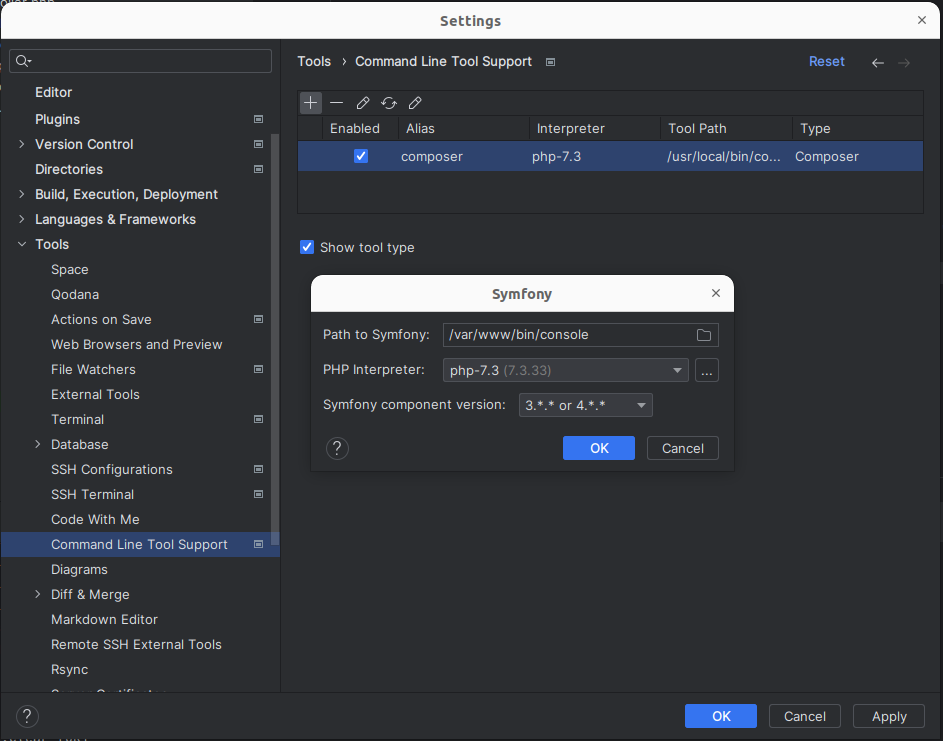The width and height of the screenshot is (943, 741).
Task: Open the Plugins settings page
Action: pos(57,119)
